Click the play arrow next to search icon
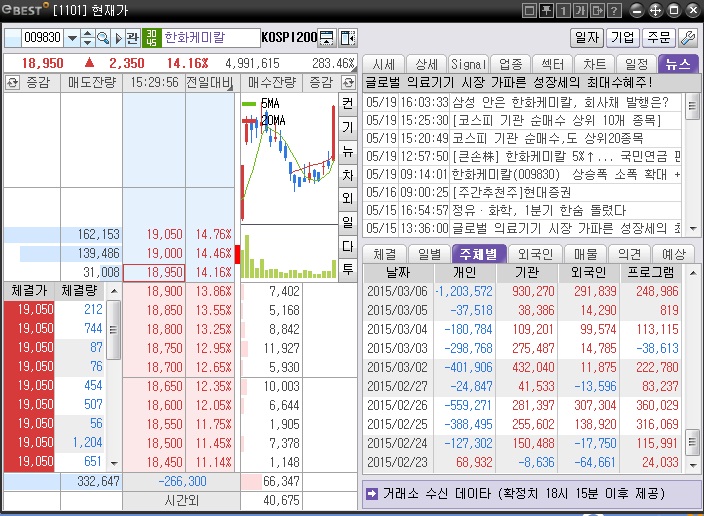This screenshot has height=516, width=704. 118,38
